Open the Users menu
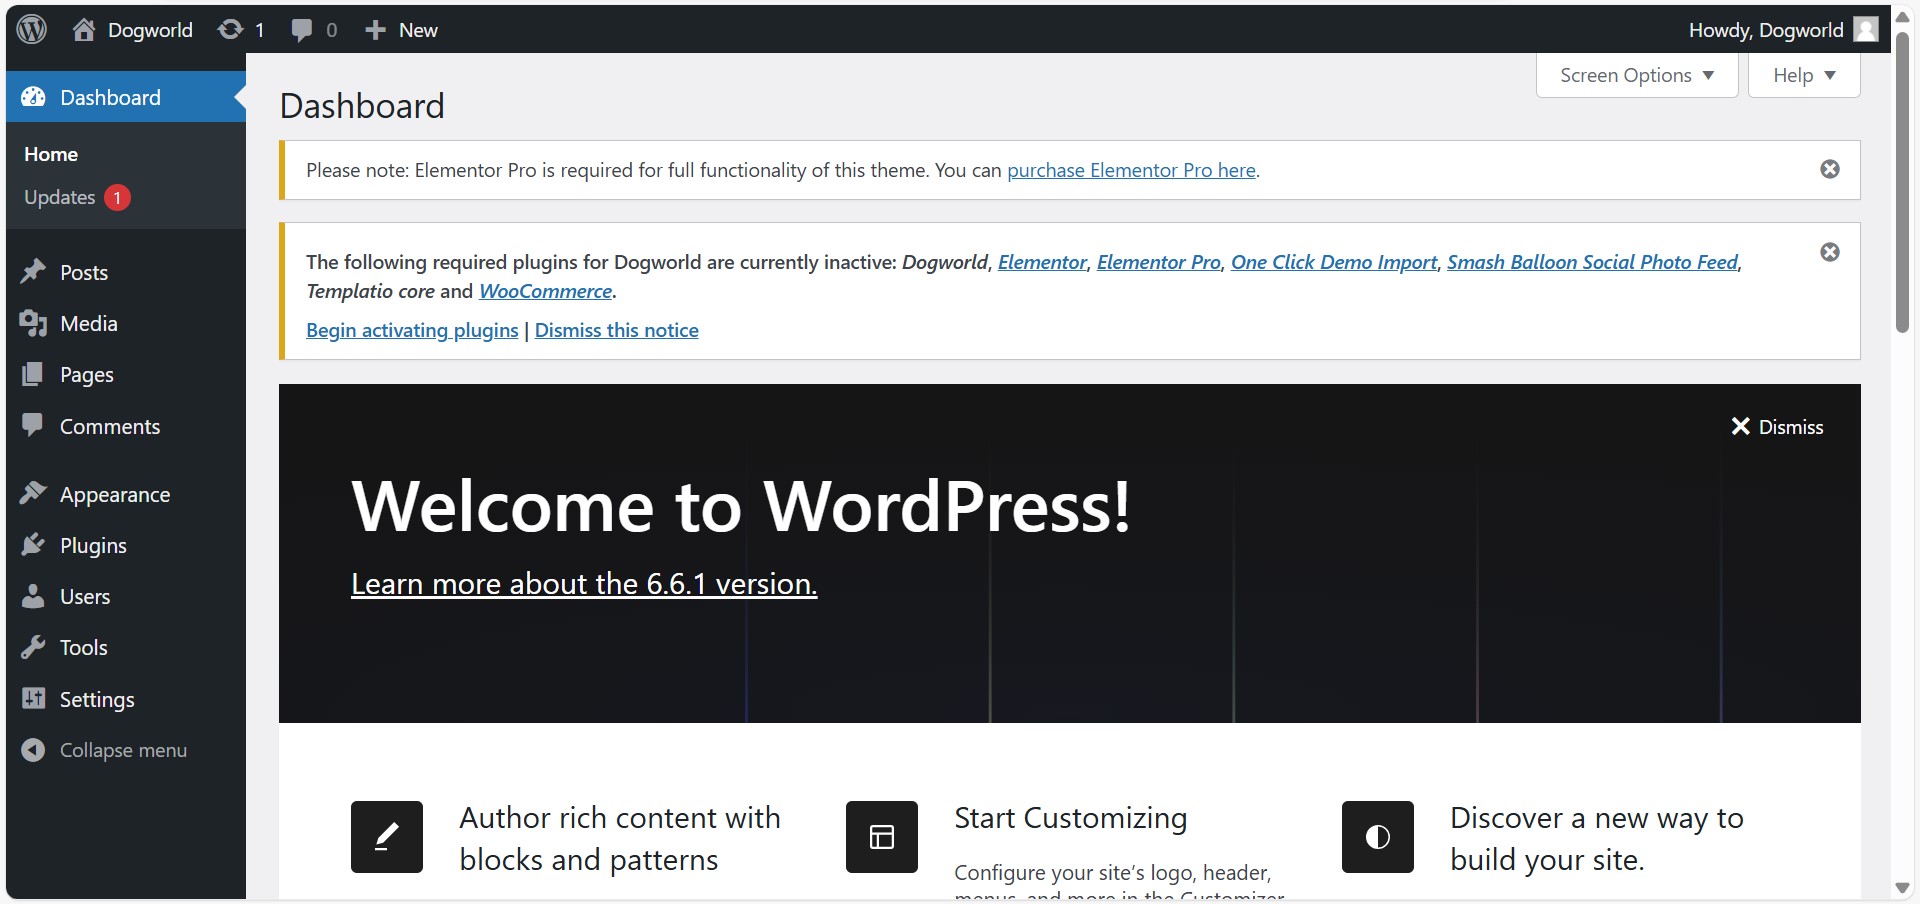Screen dimensions: 1920x904 point(85,596)
